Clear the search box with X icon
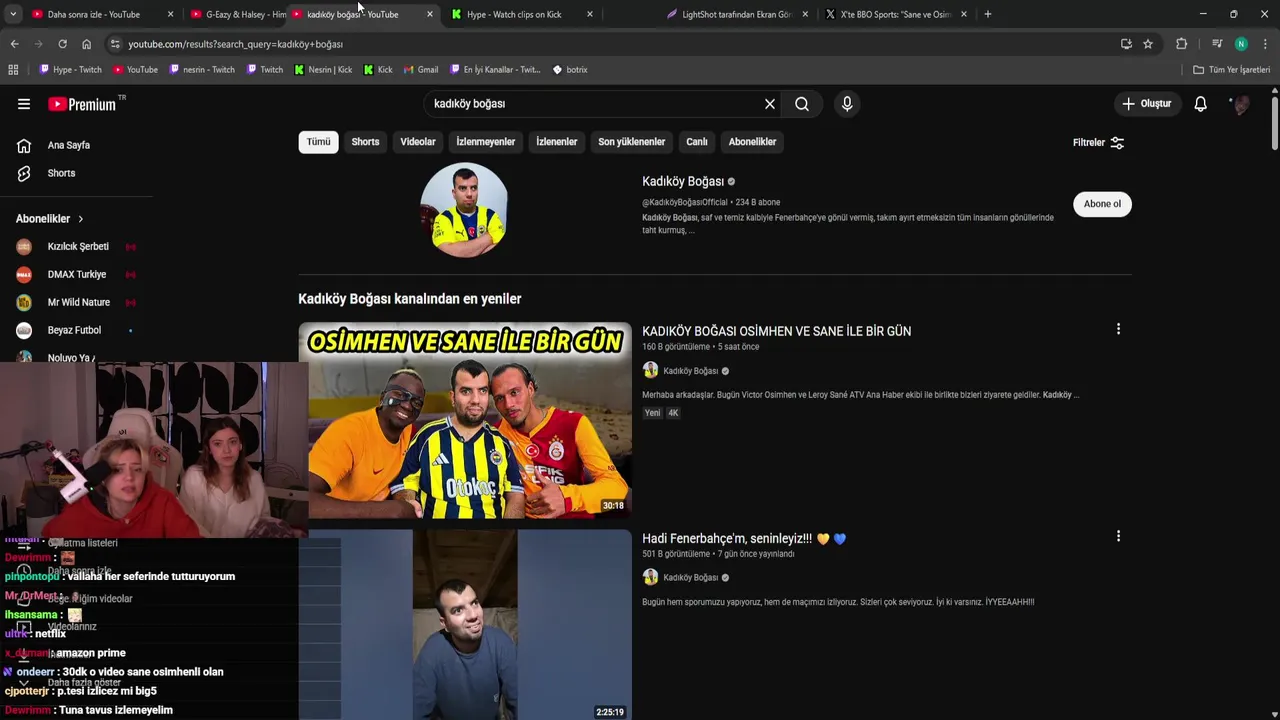Viewport: 1280px width, 720px height. point(770,104)
